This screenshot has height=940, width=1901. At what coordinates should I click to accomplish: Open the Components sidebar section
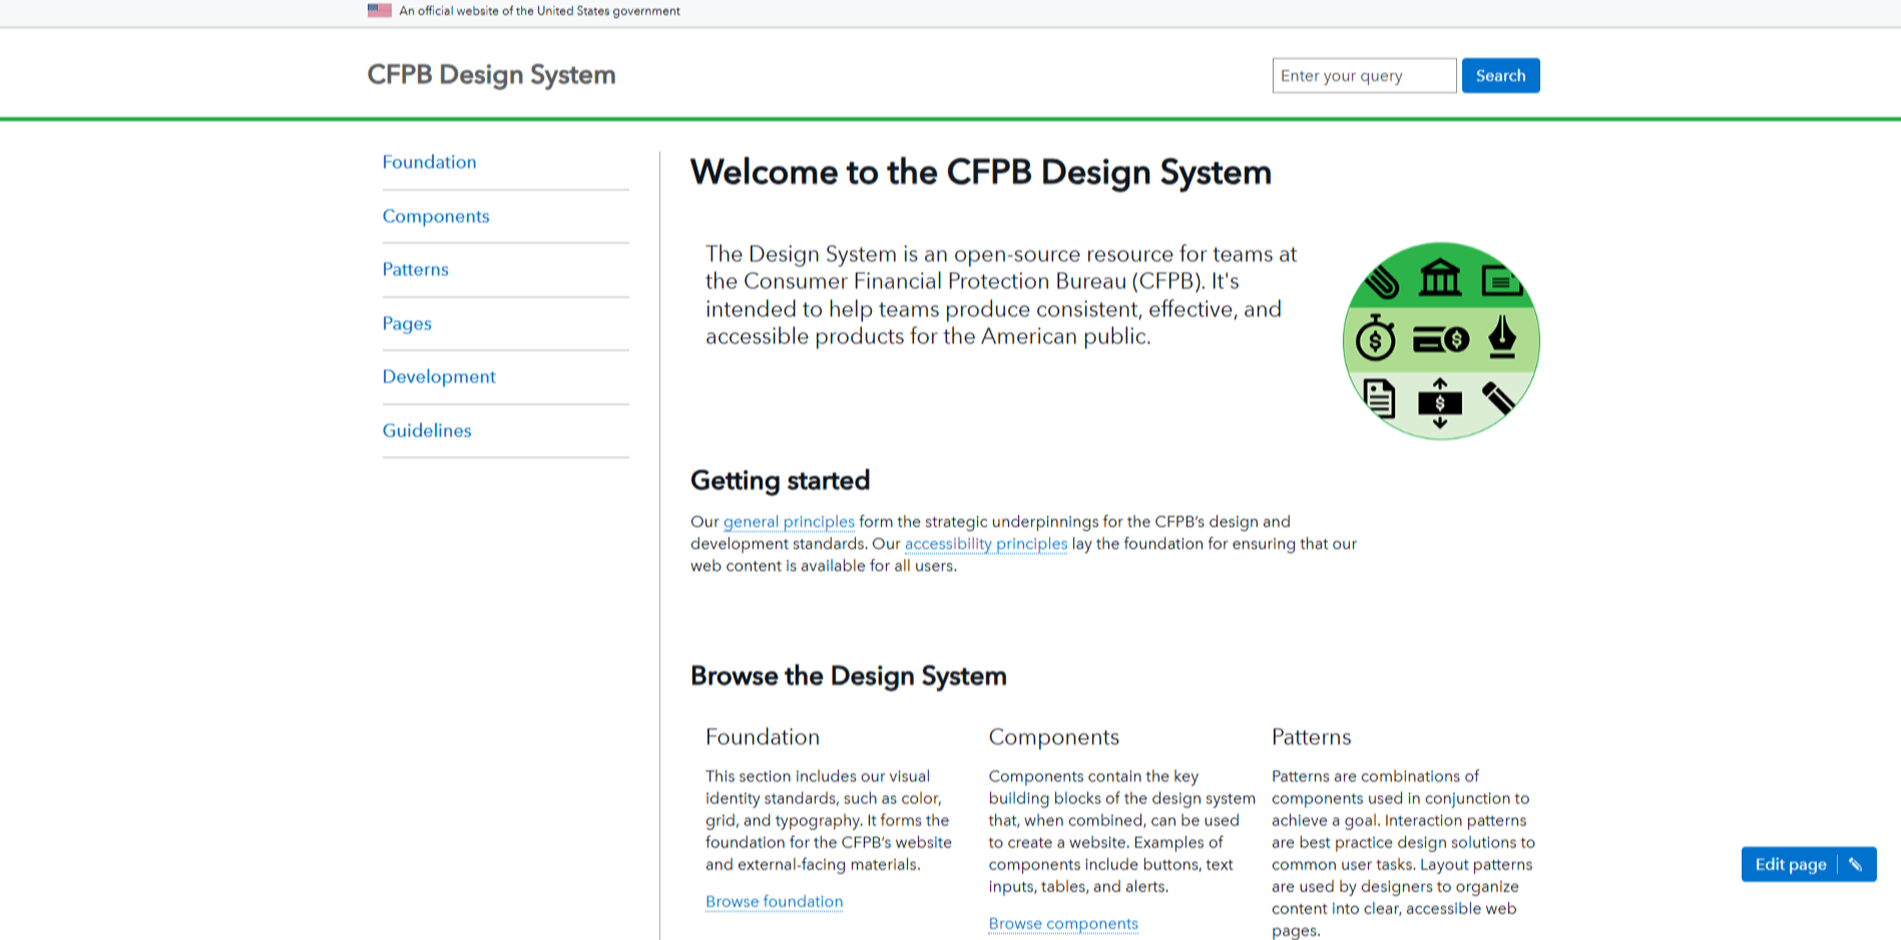pos(436,216)
